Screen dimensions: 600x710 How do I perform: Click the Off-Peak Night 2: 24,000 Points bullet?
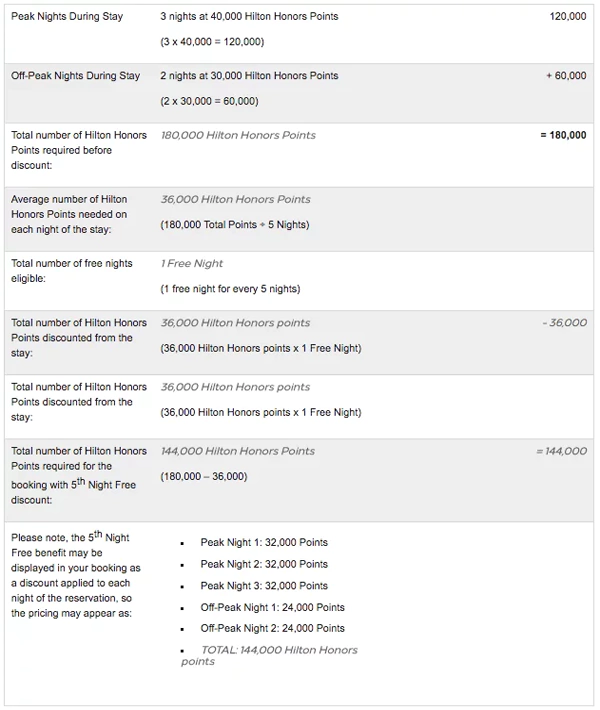[272, 628]
